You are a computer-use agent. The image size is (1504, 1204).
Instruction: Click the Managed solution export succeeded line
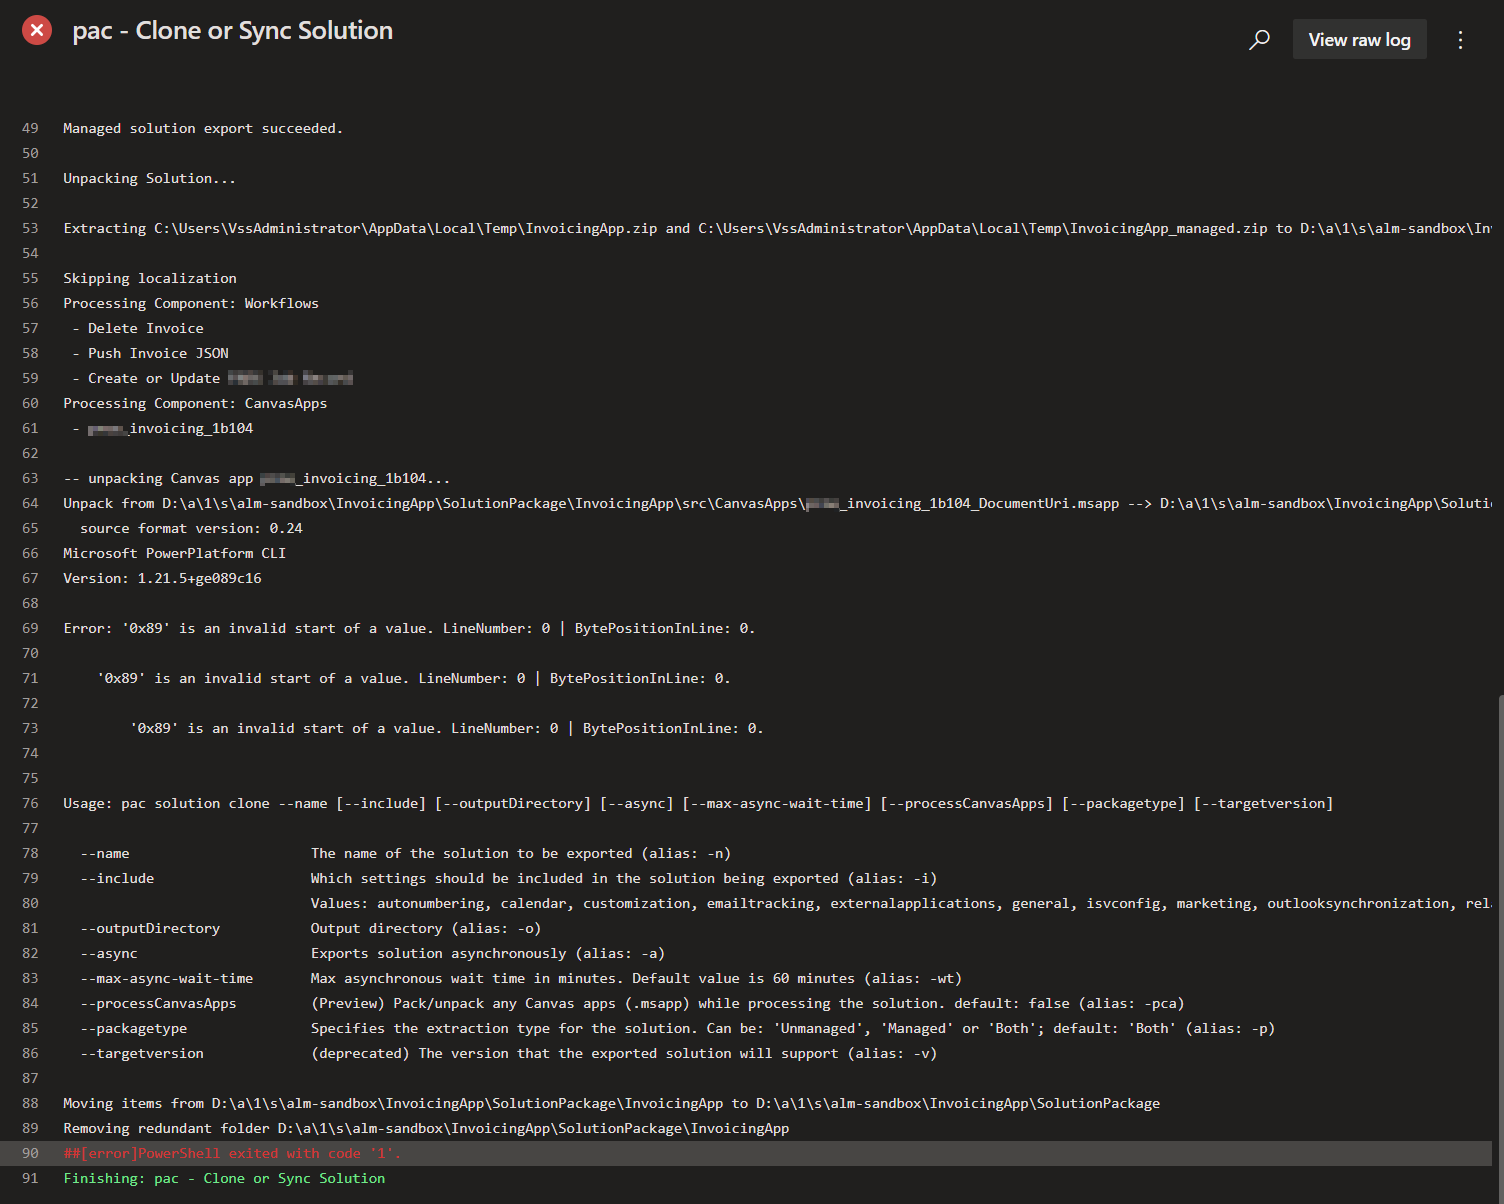click(203, 128)
